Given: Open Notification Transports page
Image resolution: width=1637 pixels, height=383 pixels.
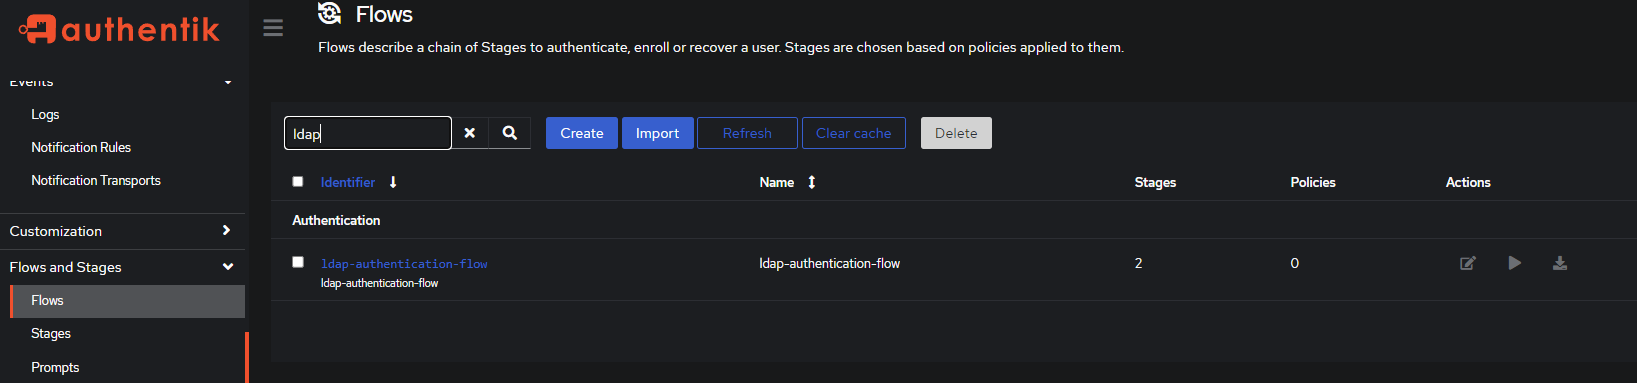Looking at the screenshot, I should coord(96,180).
